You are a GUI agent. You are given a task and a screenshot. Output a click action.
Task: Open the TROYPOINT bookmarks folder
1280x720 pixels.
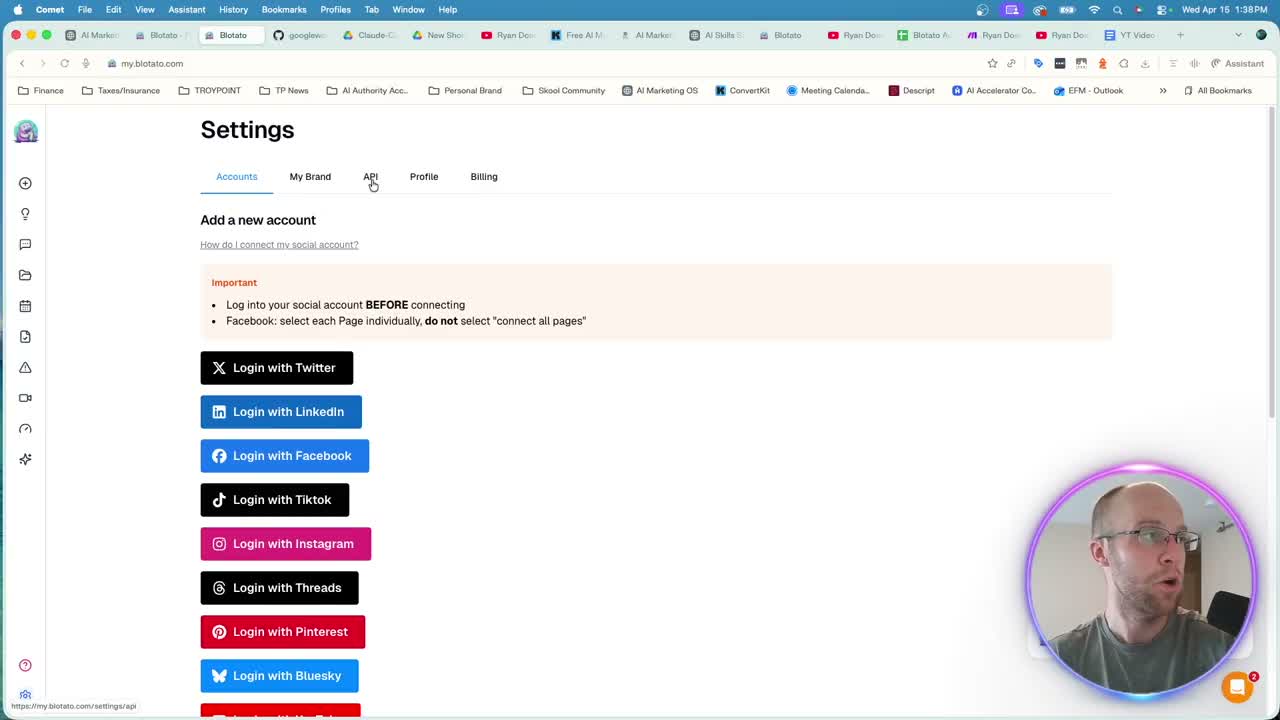(210, 90)
